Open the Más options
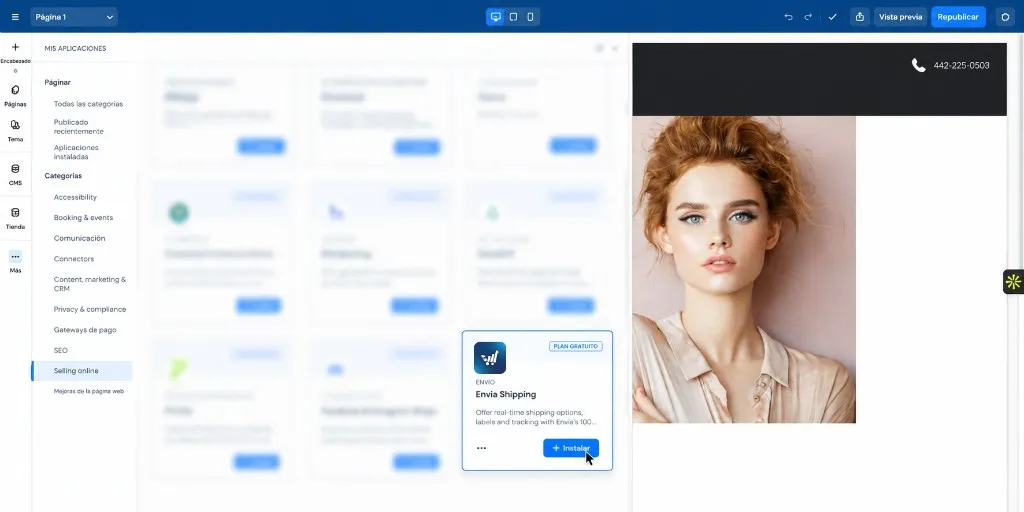The image size is (1024, 512). (16, 261)
